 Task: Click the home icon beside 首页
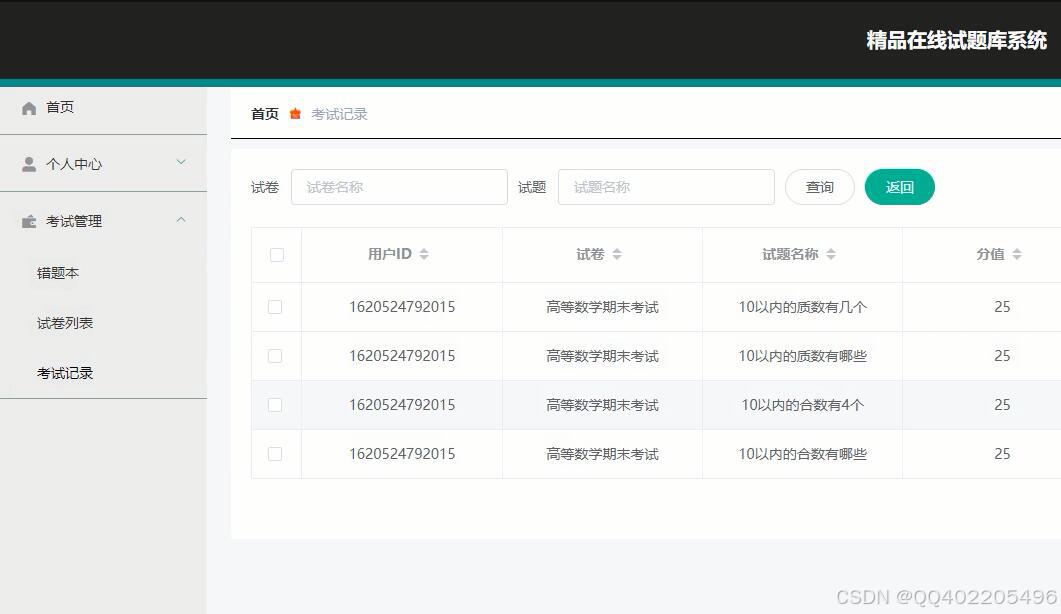coord(29,107)
